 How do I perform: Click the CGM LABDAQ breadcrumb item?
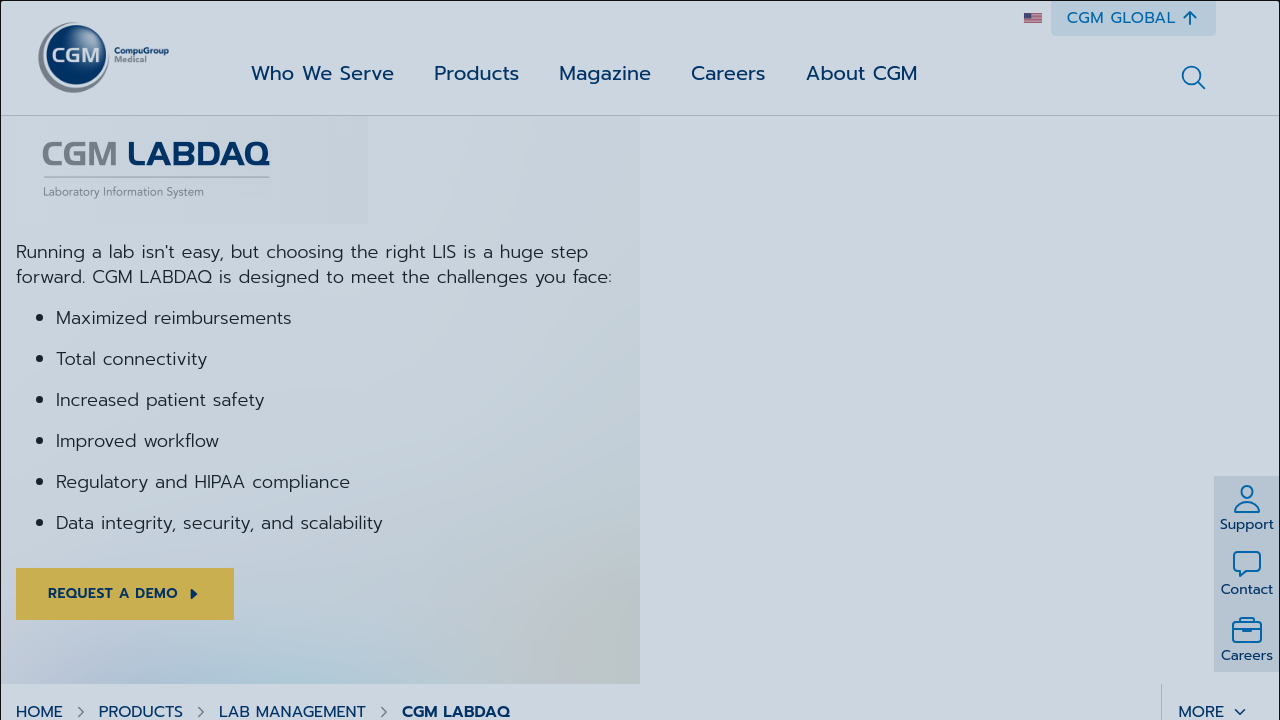click(x=455, y=711)
